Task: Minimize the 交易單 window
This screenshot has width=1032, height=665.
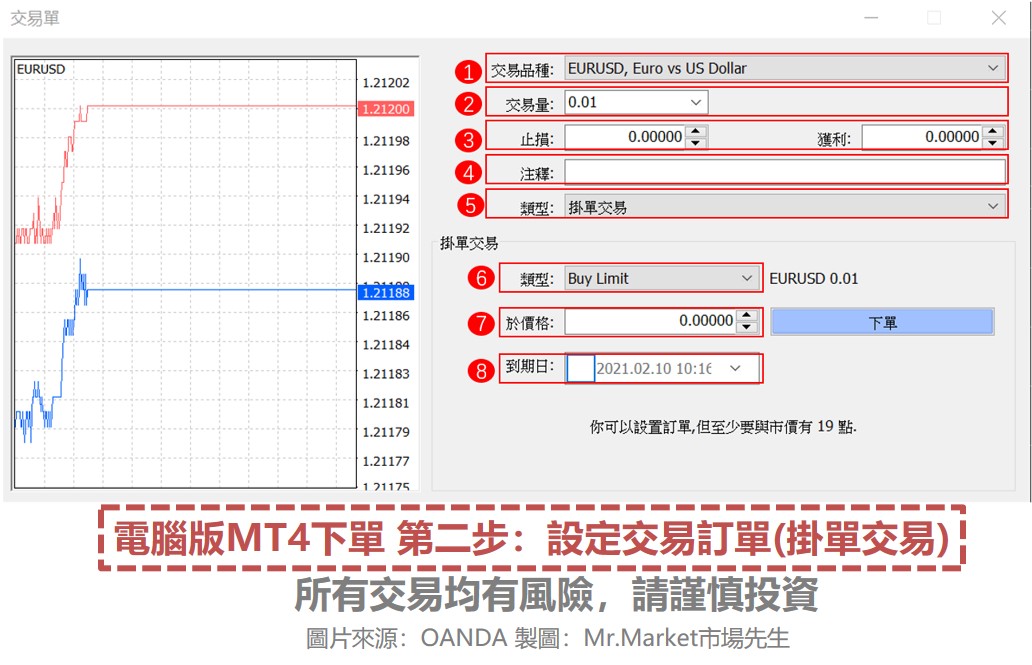Action: pyautogui.click(x=871, y=18)
